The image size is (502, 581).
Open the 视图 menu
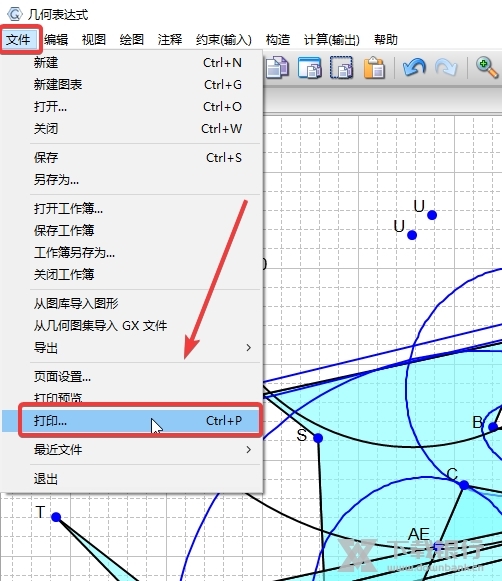tap(94, 39)
